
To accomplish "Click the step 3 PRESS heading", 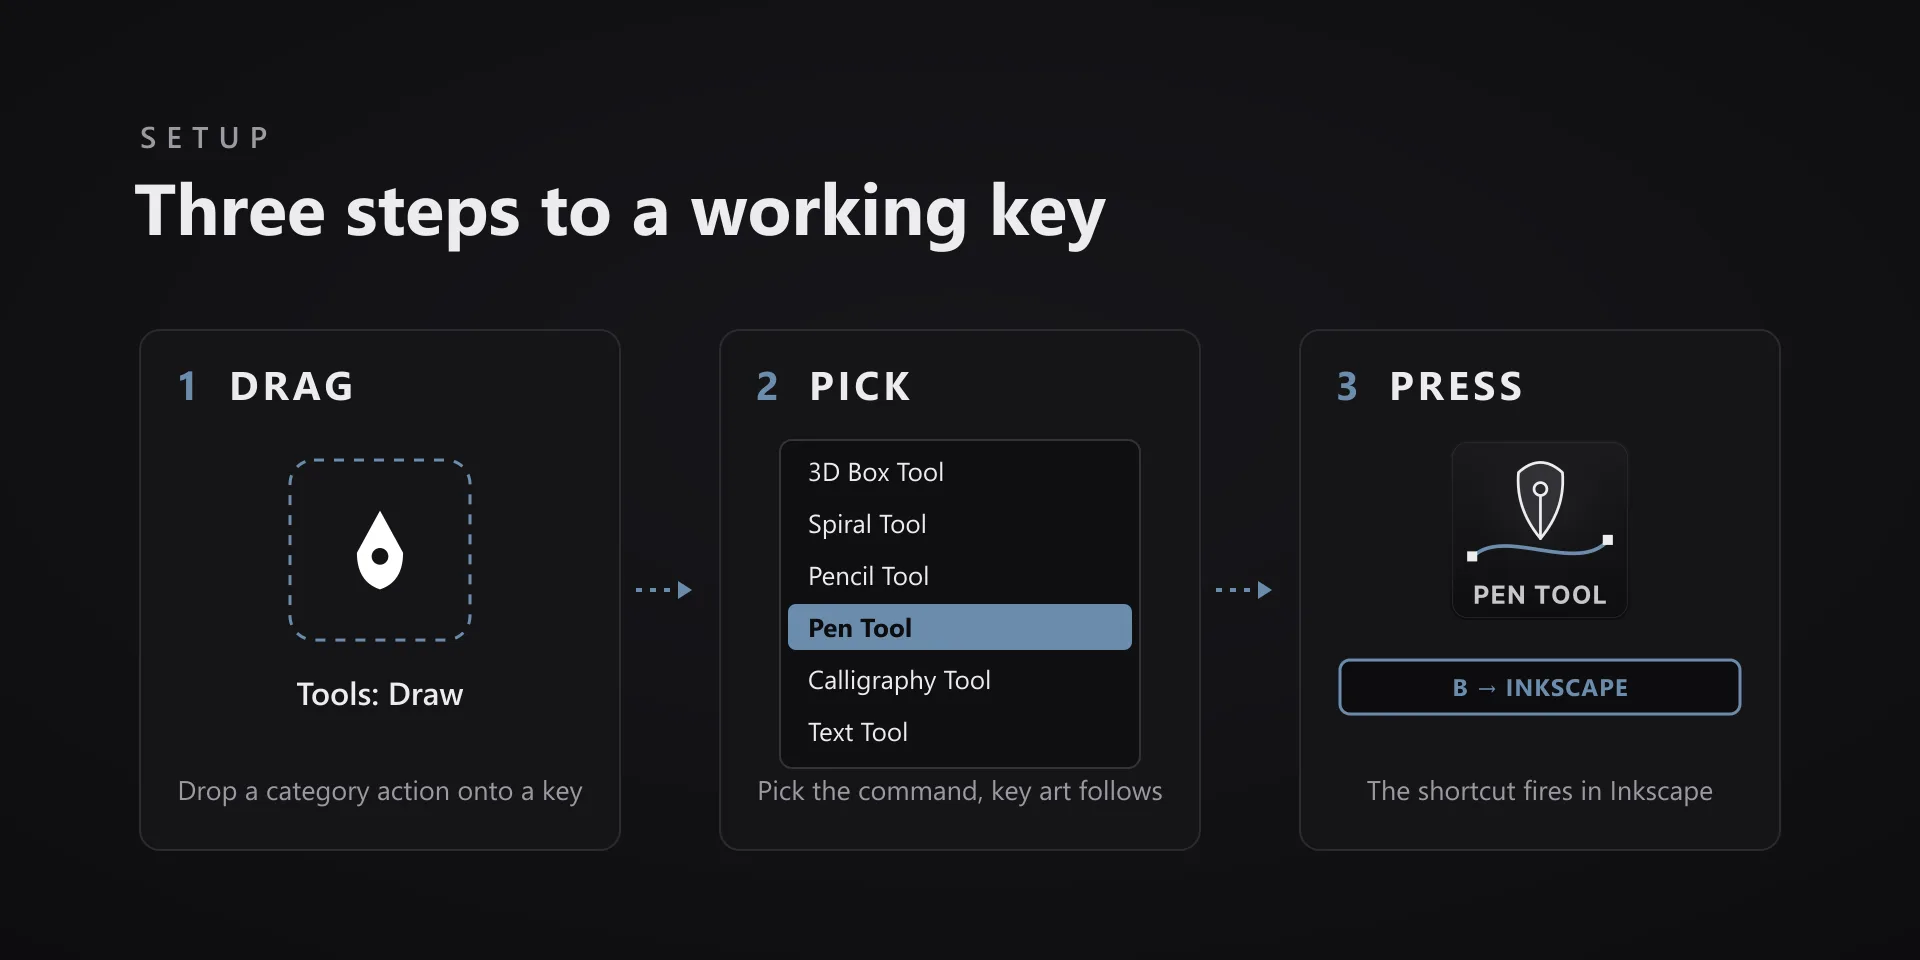I will click(1430, 386).
